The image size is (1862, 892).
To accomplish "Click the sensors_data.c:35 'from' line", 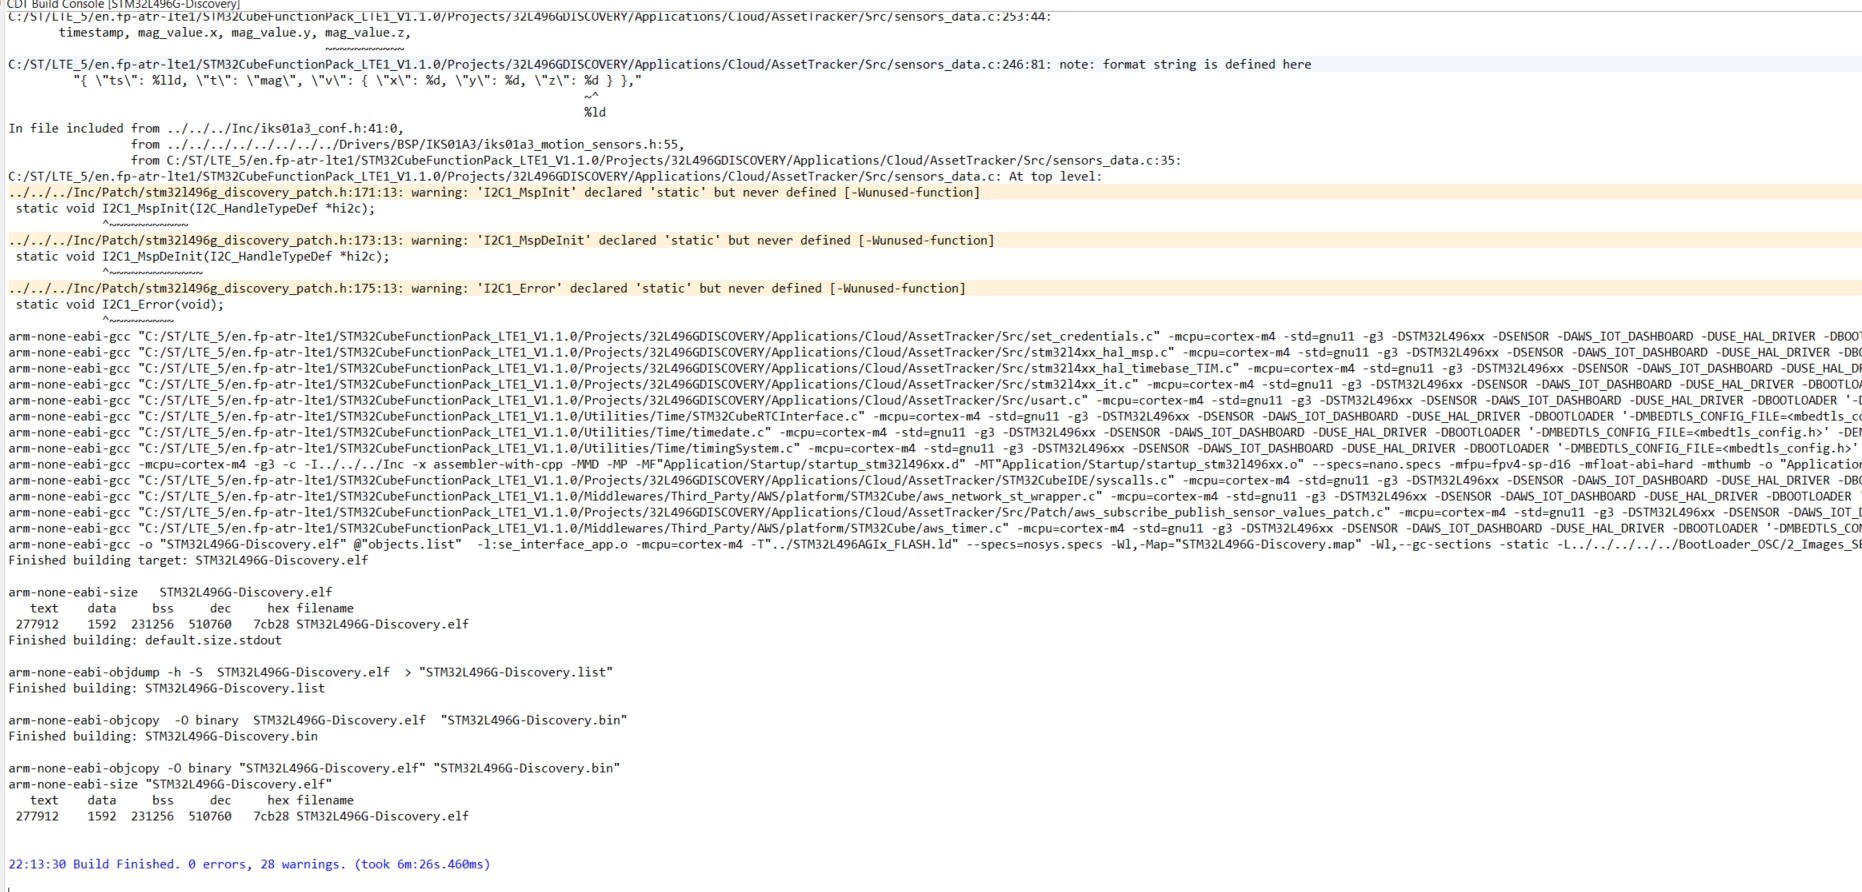I will click(655, 160).
